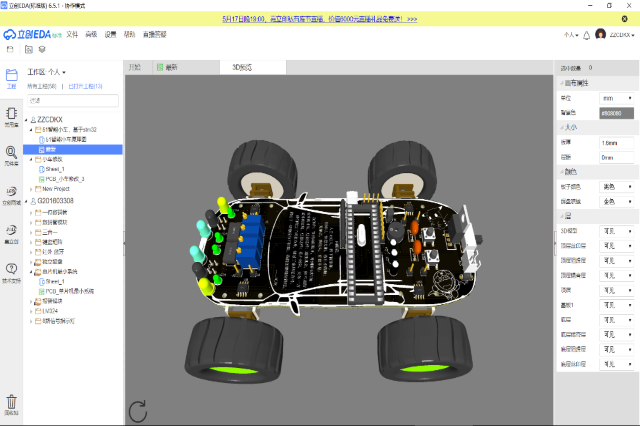640x426 pixels.
Task: Collapse the ZZCDKX tree node
Action: click(28, 119)
